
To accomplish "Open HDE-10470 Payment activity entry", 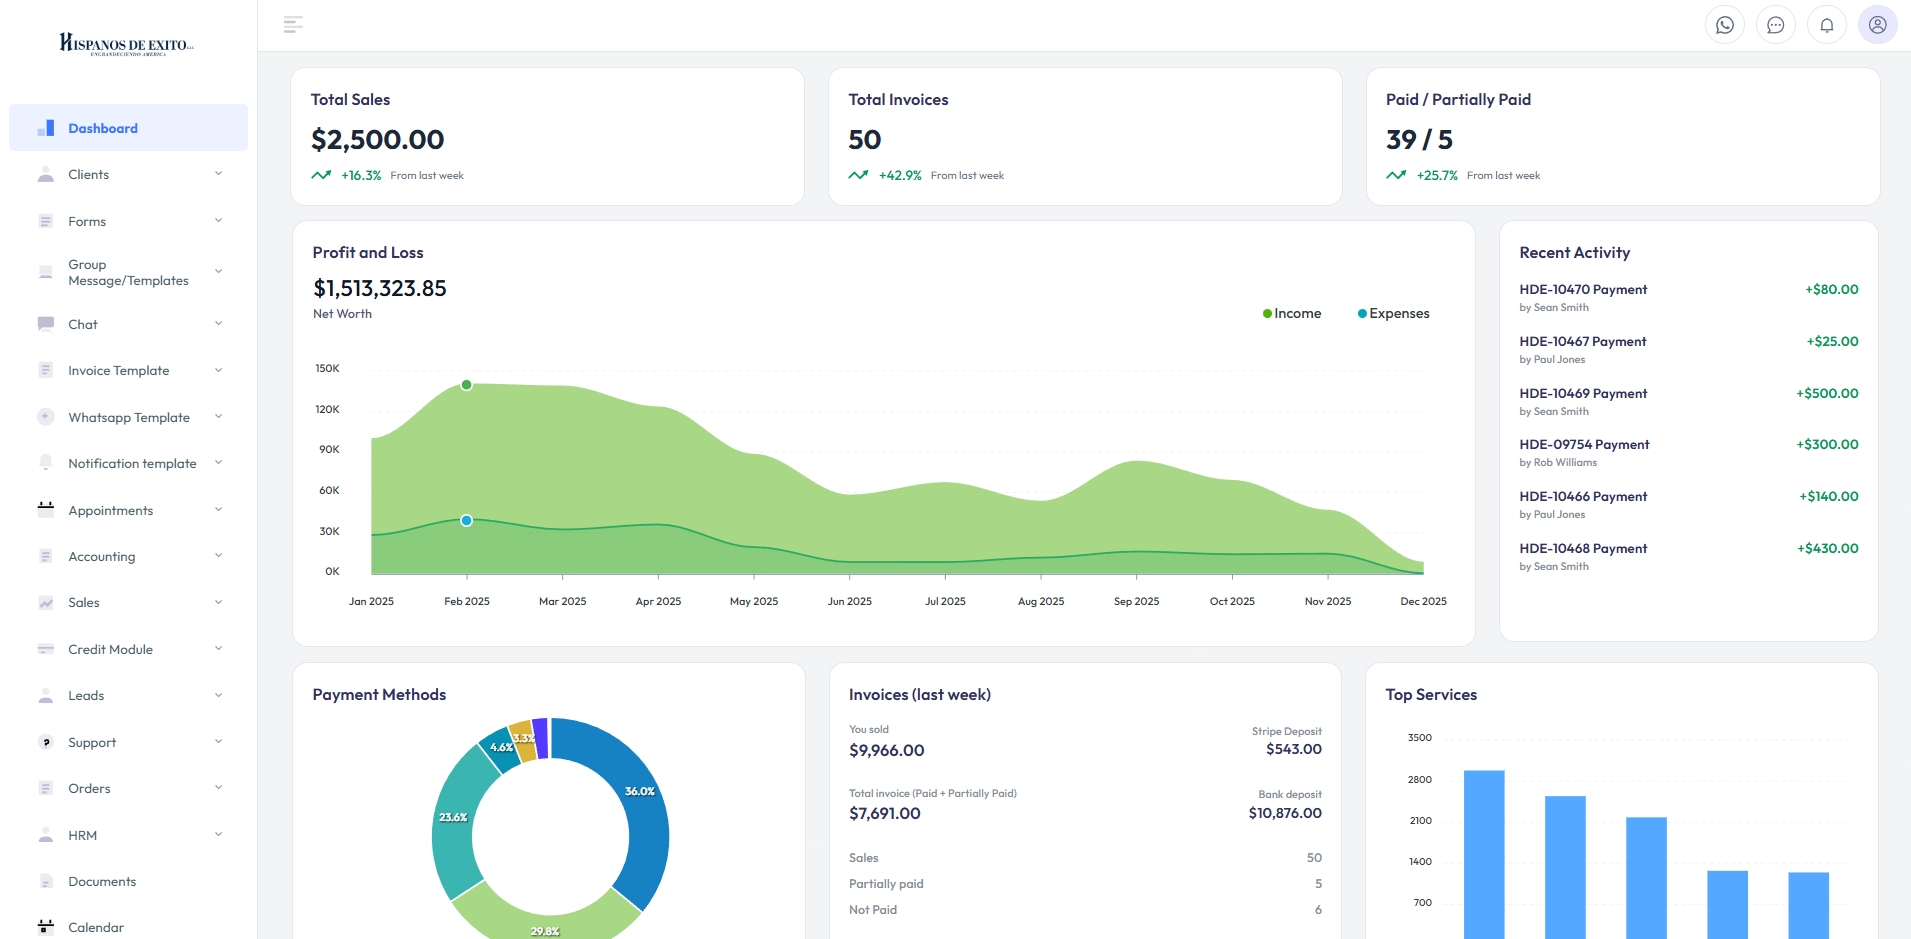I will point(1583,290).
